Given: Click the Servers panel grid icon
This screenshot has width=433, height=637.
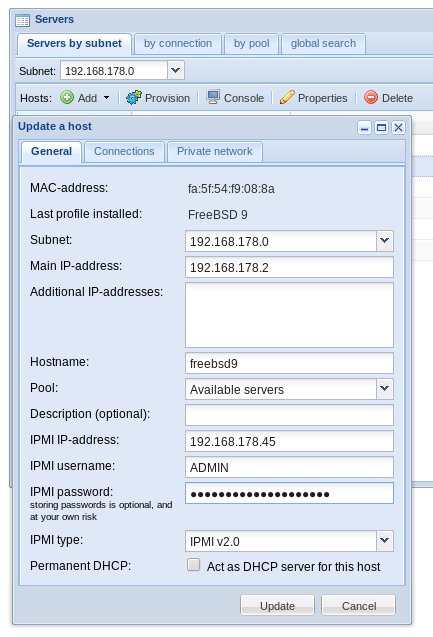Looking at the screenshot, I should [x=22, y=20].
